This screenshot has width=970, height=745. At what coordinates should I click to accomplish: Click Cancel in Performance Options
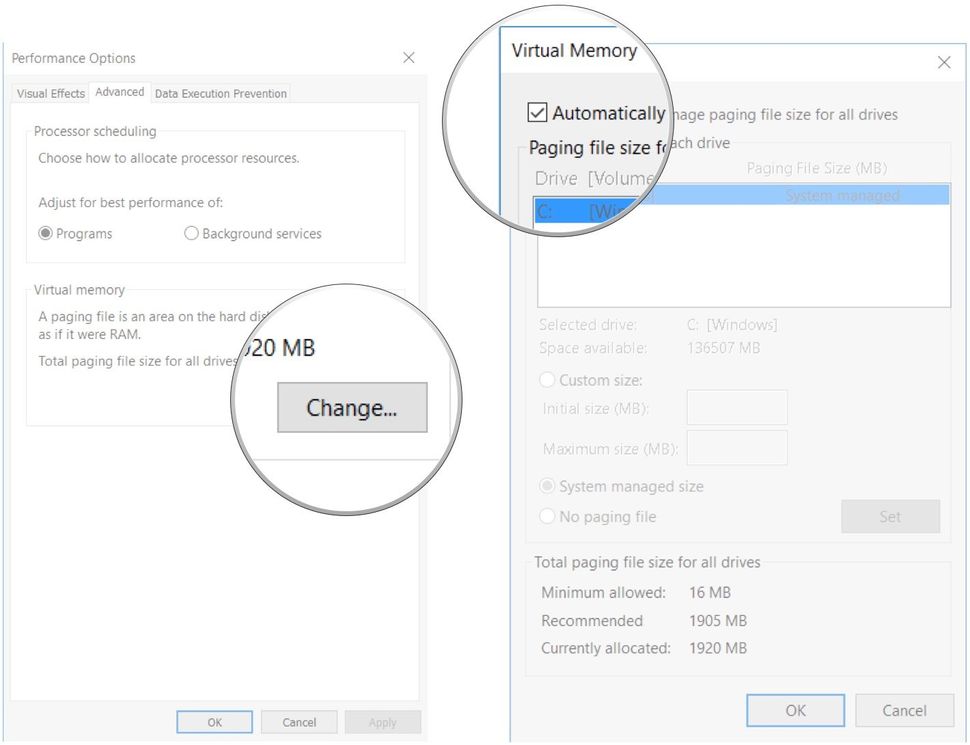point(299,721)
